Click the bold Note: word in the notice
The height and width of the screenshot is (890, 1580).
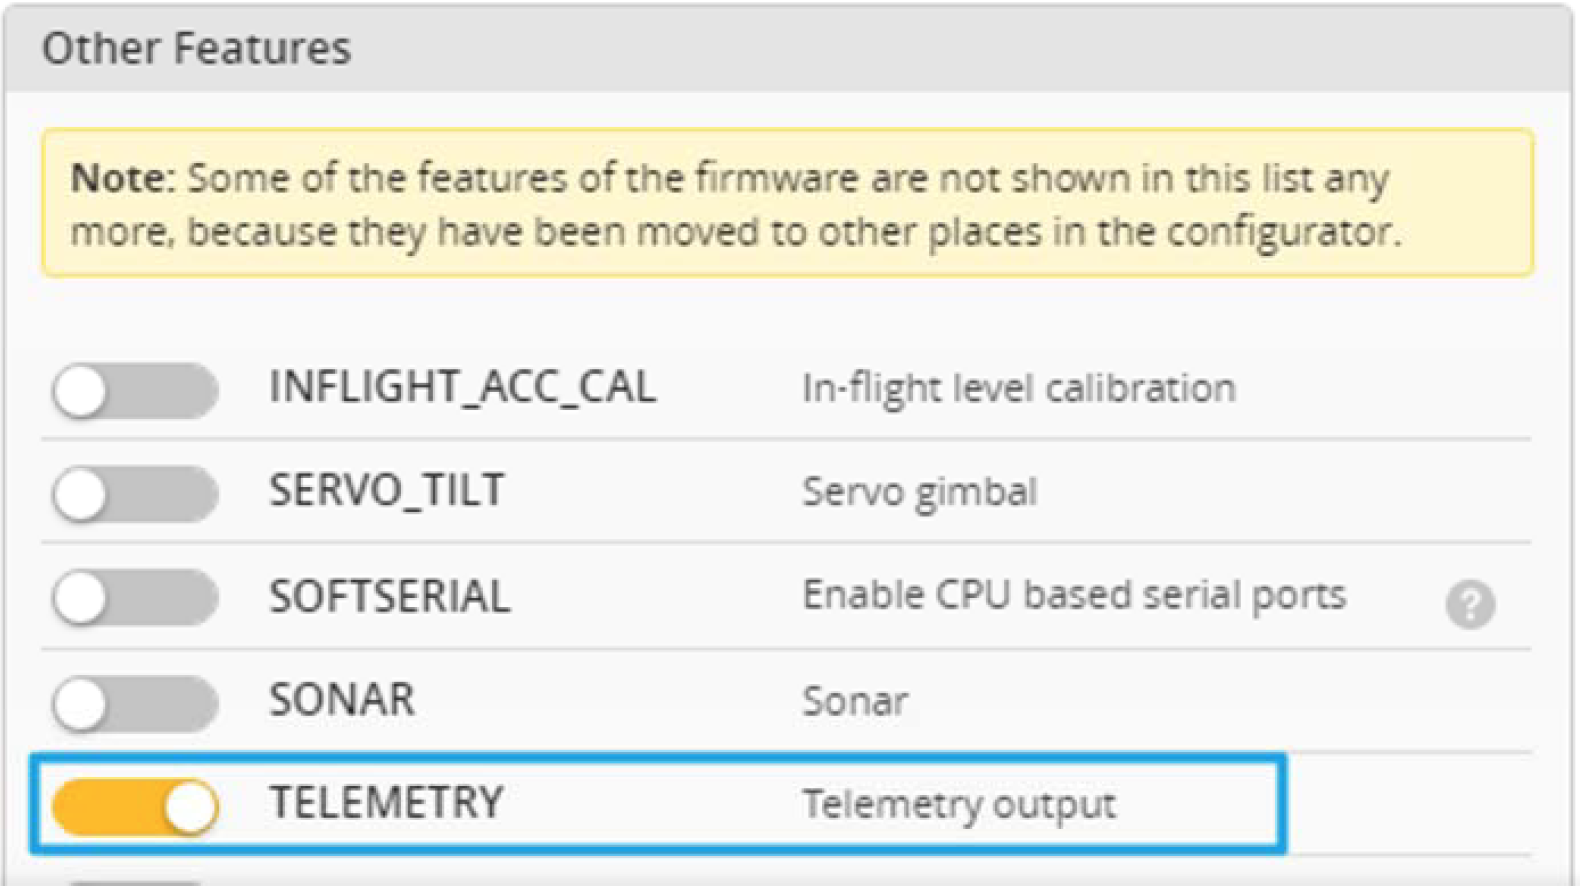pyautogui.click(x=123, y=178)
